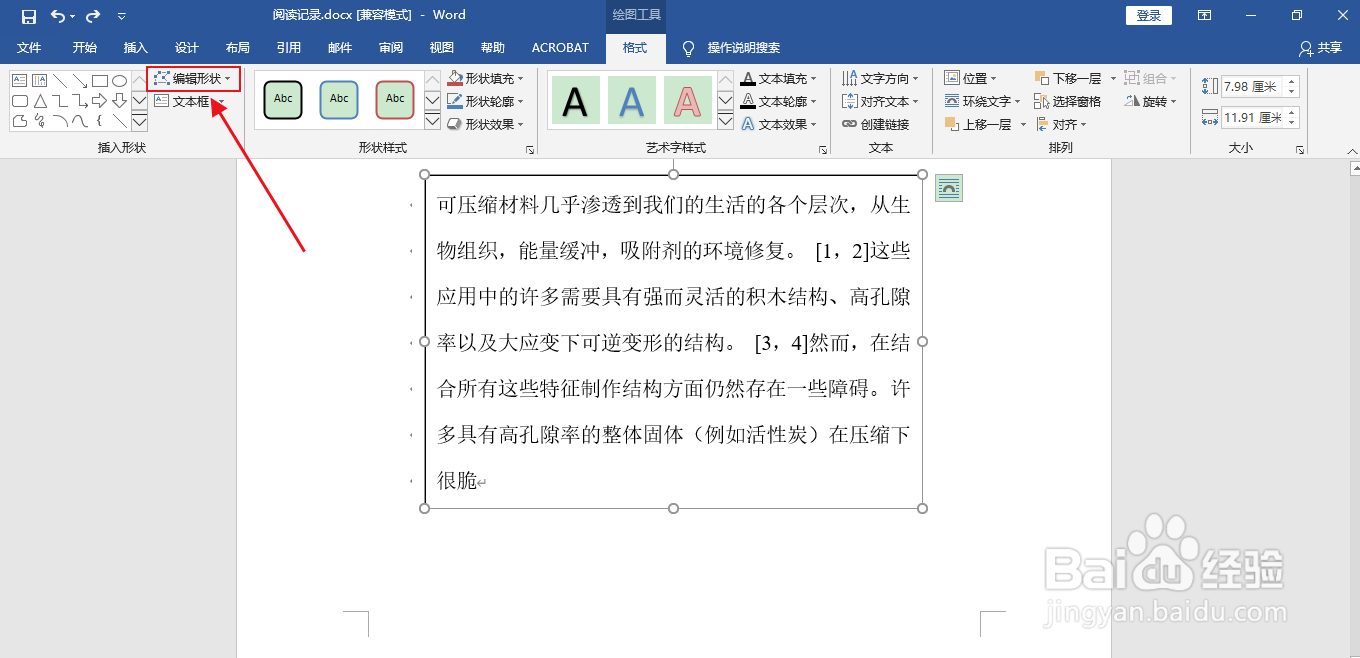Click the 登录 sign-in button

1149,16
